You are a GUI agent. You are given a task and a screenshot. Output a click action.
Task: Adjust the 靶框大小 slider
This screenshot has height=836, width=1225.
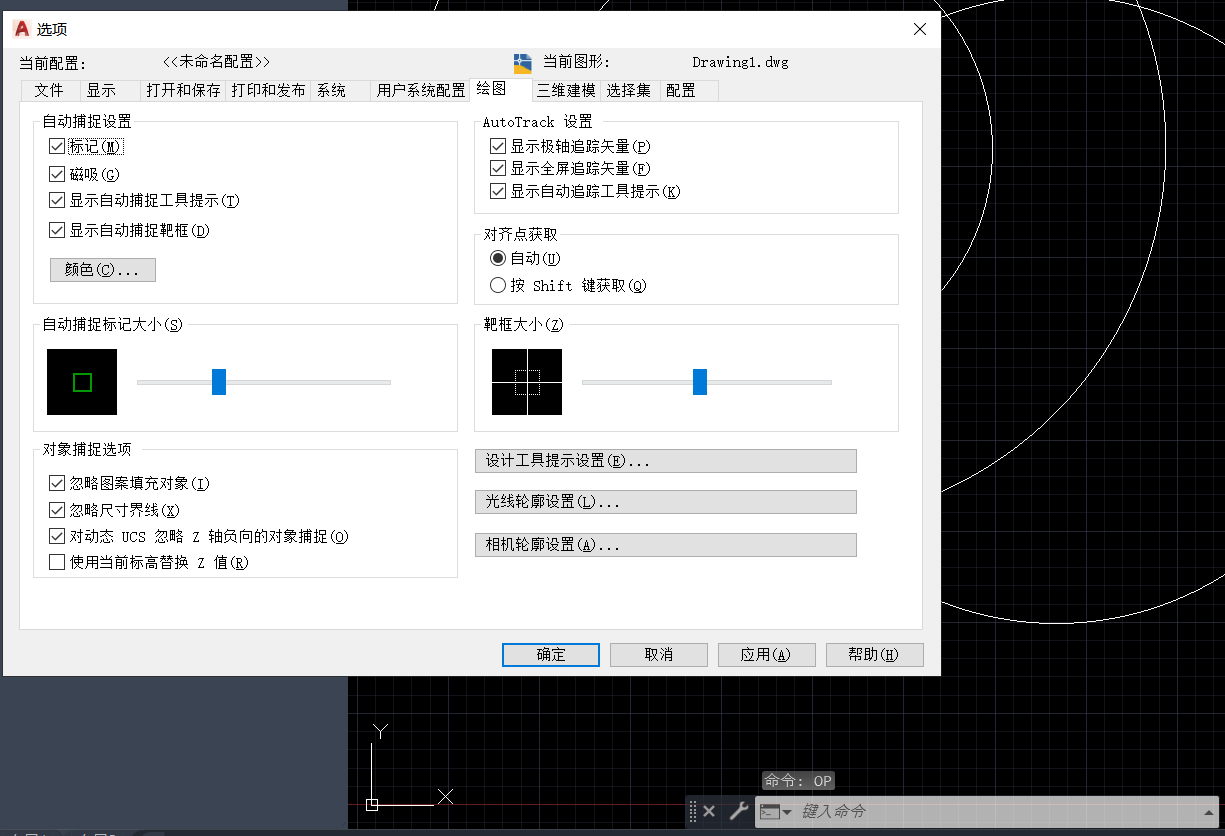pyautogui.click(x=701, y=381)
